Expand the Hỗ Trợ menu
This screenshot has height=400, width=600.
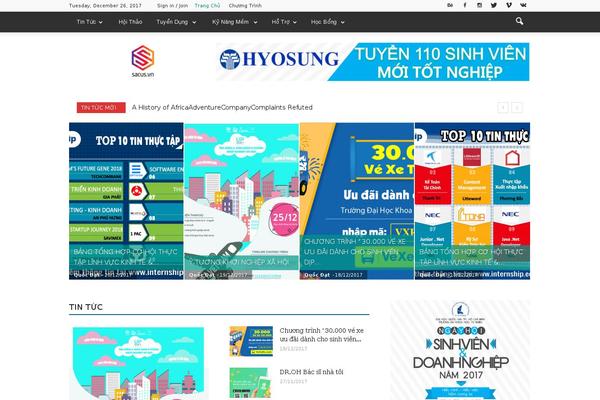(284, 22)
